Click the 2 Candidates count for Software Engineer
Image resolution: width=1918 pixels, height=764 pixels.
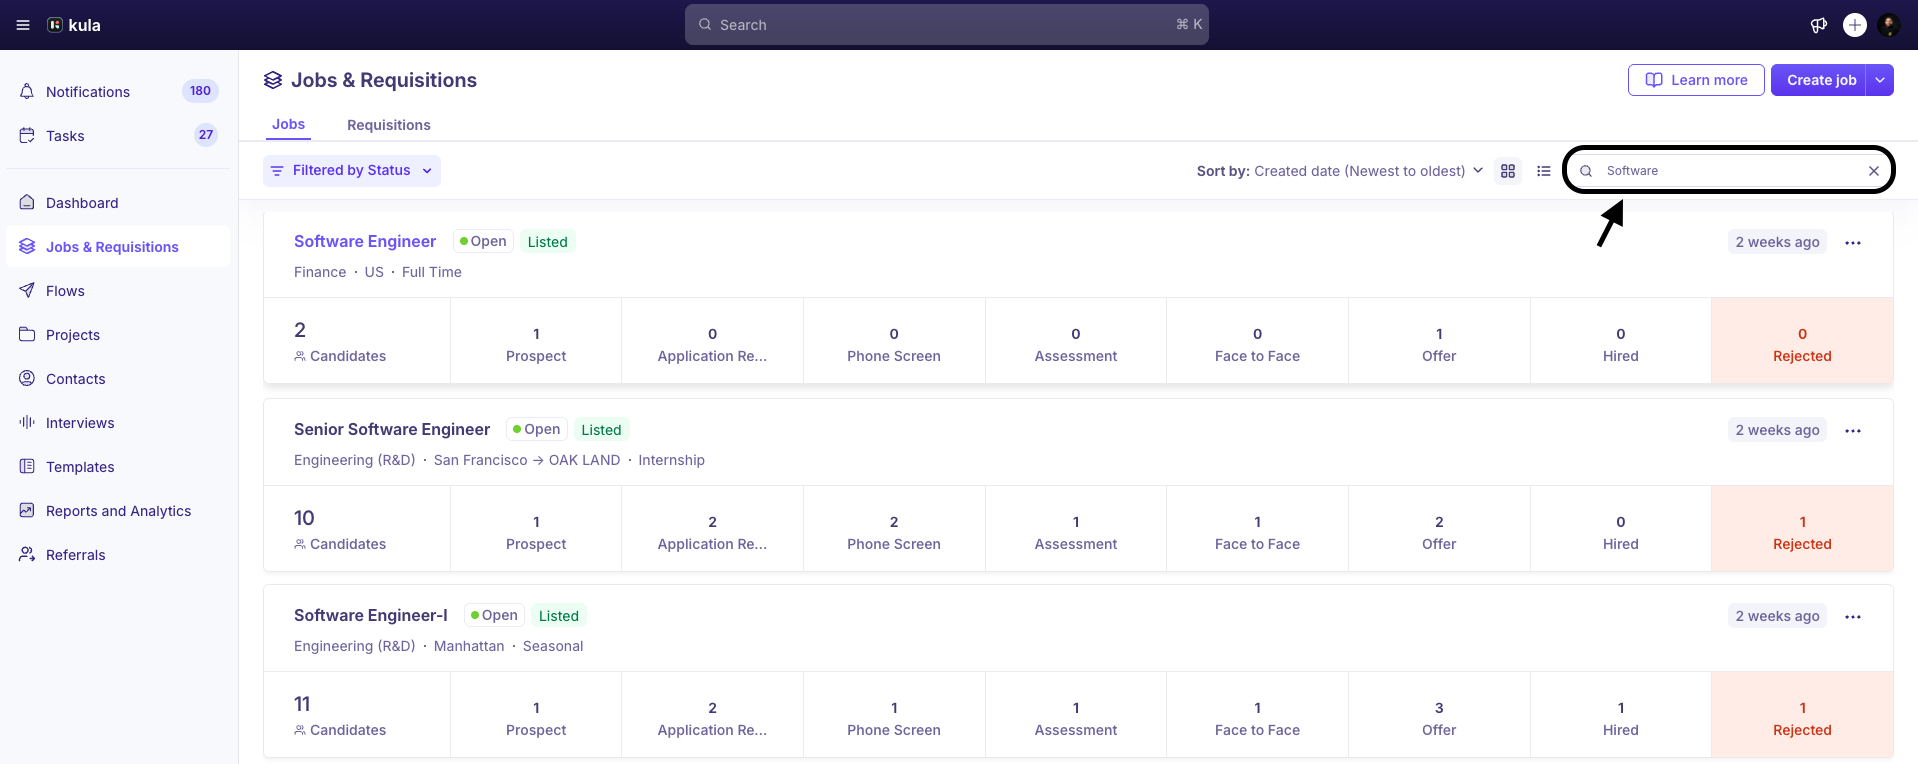tap(357, 341)
